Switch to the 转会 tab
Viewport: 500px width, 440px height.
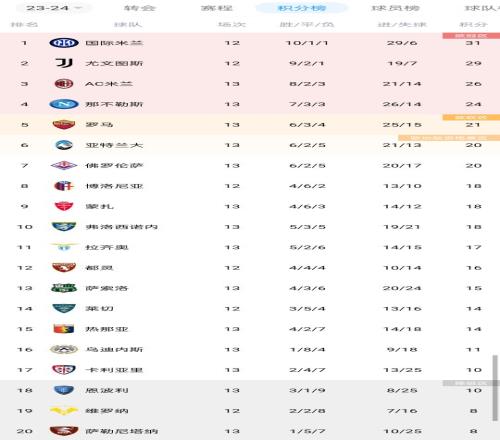[140, 8]
